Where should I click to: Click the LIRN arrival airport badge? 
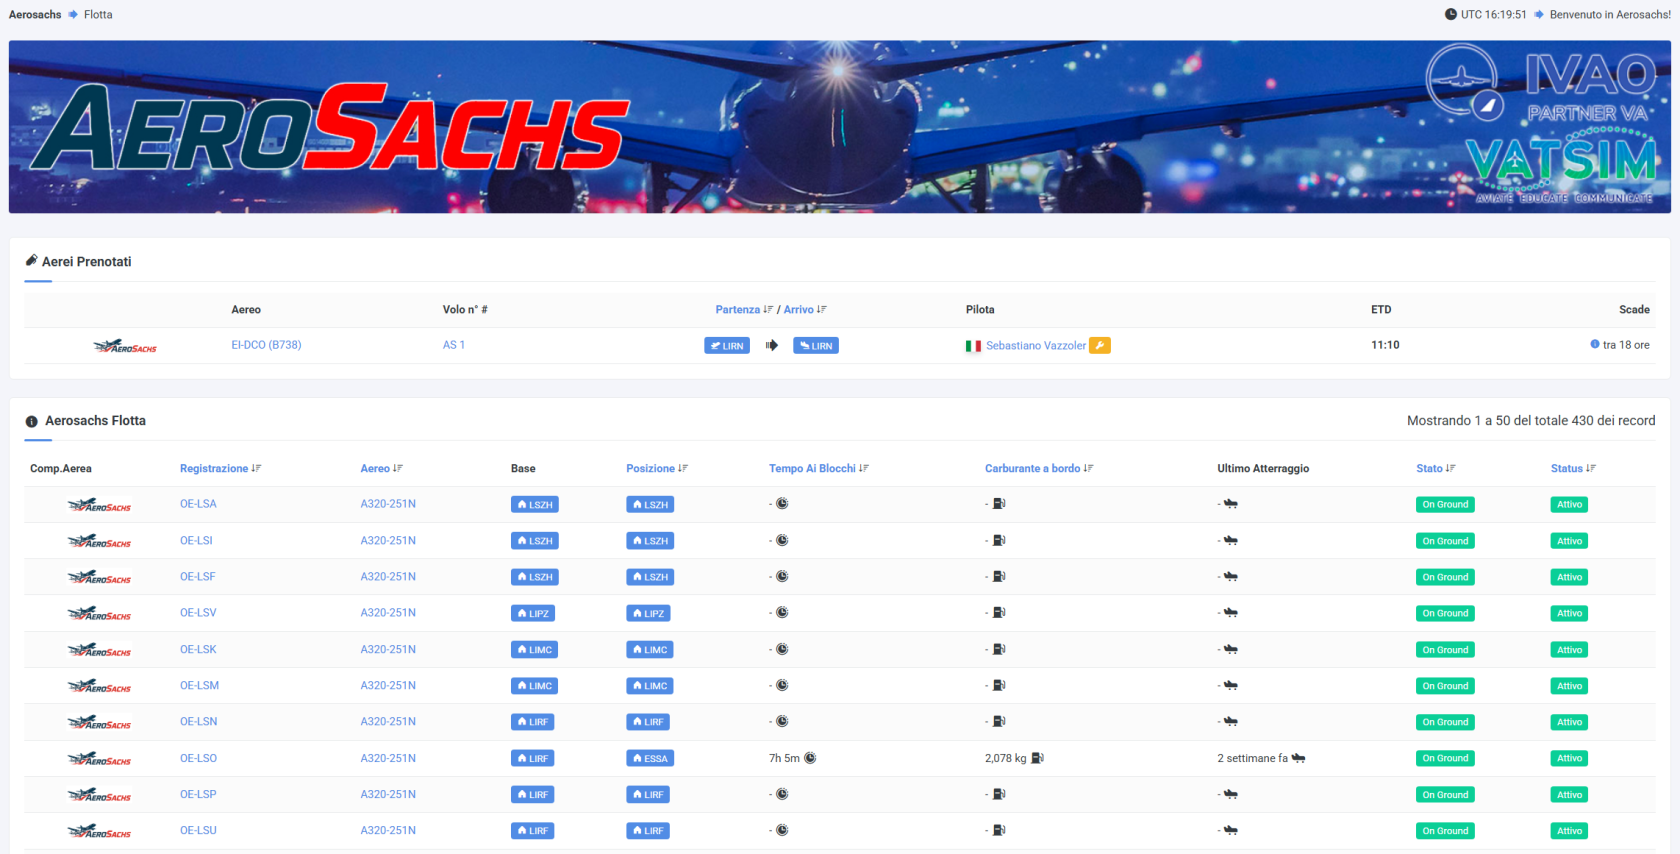coord(815,346)
